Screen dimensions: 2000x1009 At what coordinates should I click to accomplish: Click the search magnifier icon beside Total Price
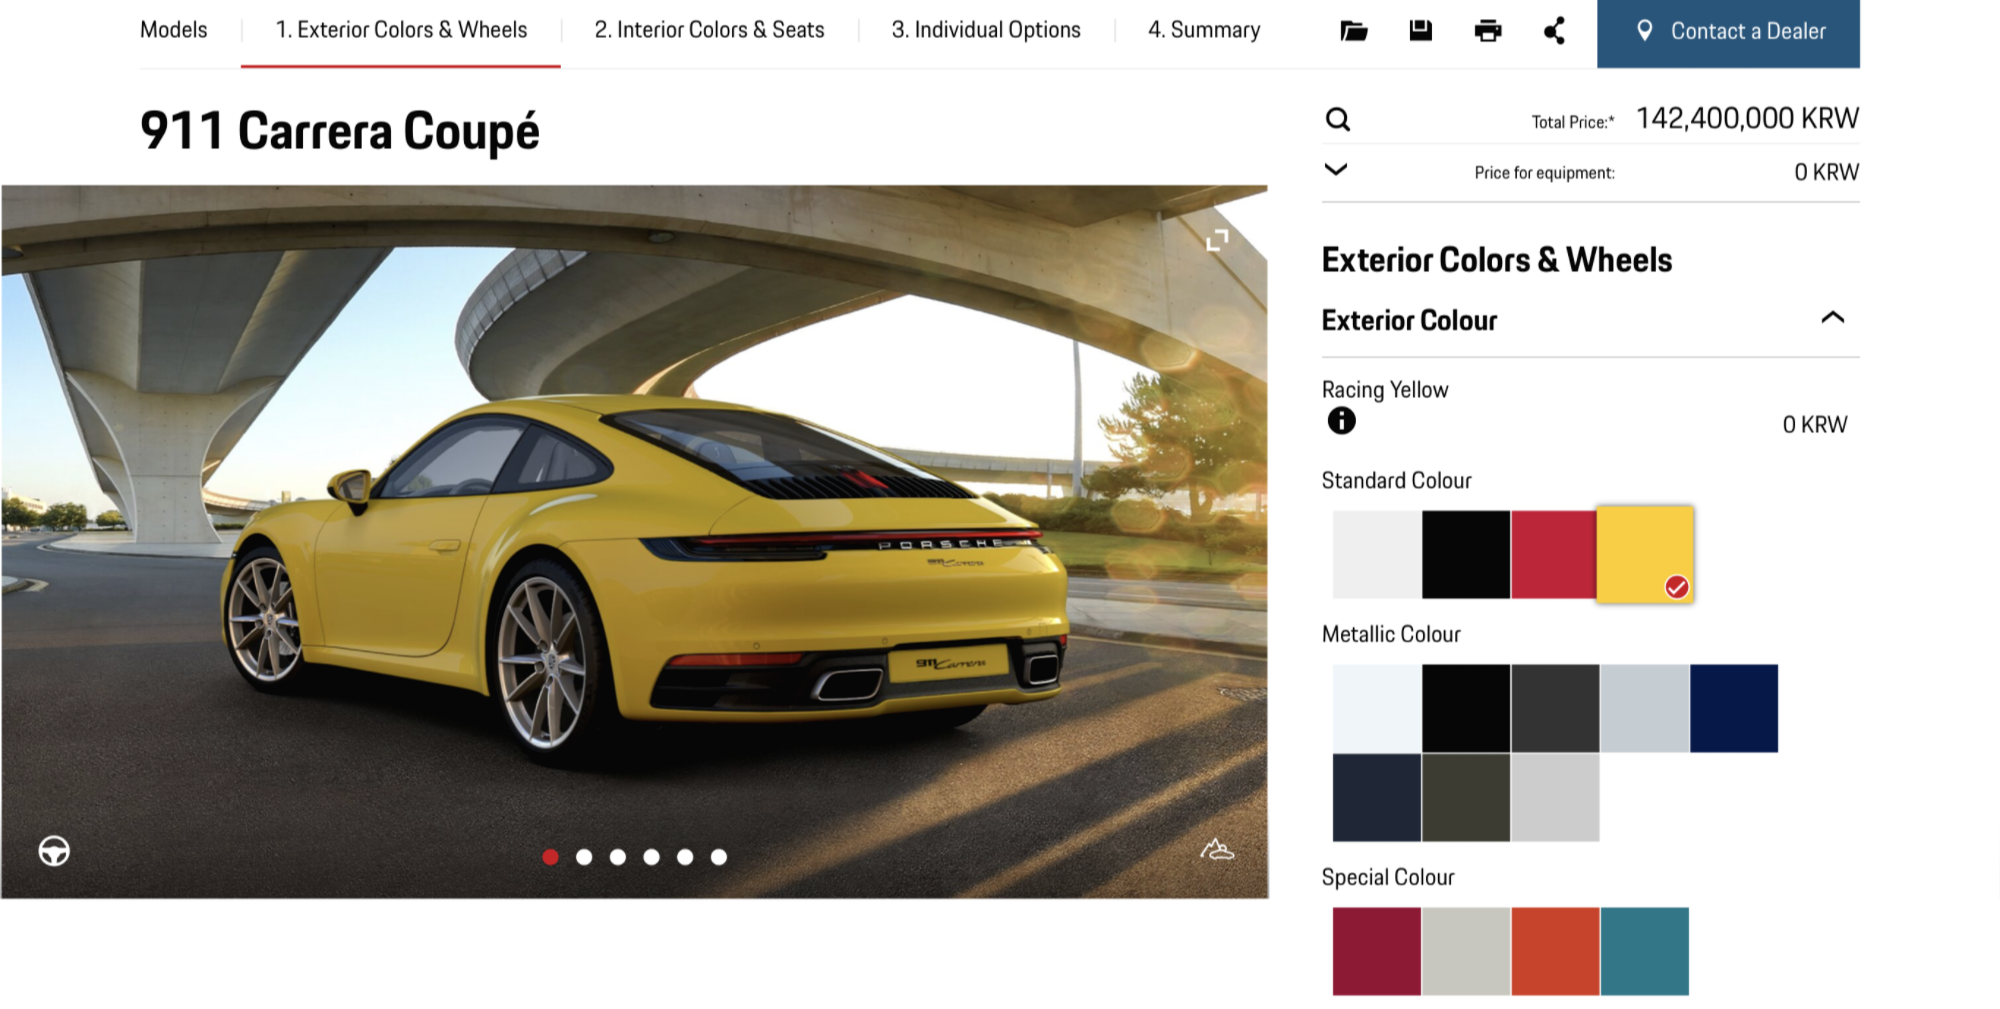pyautogui.click(x=1337, y=120)
